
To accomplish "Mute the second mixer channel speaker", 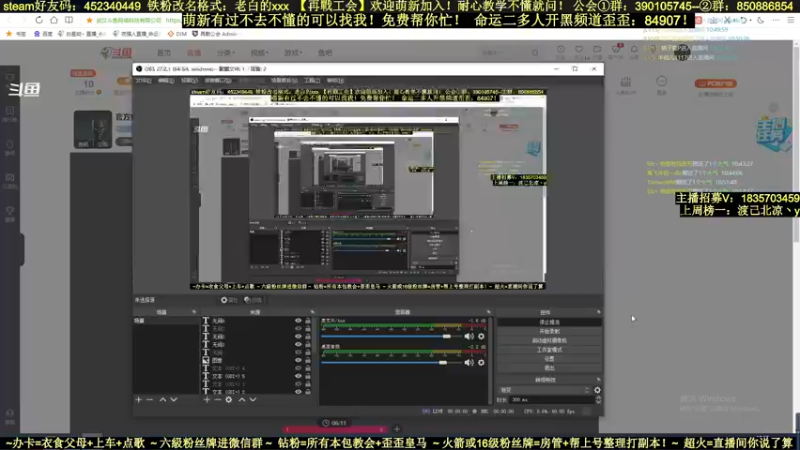I will coord(469,363).
